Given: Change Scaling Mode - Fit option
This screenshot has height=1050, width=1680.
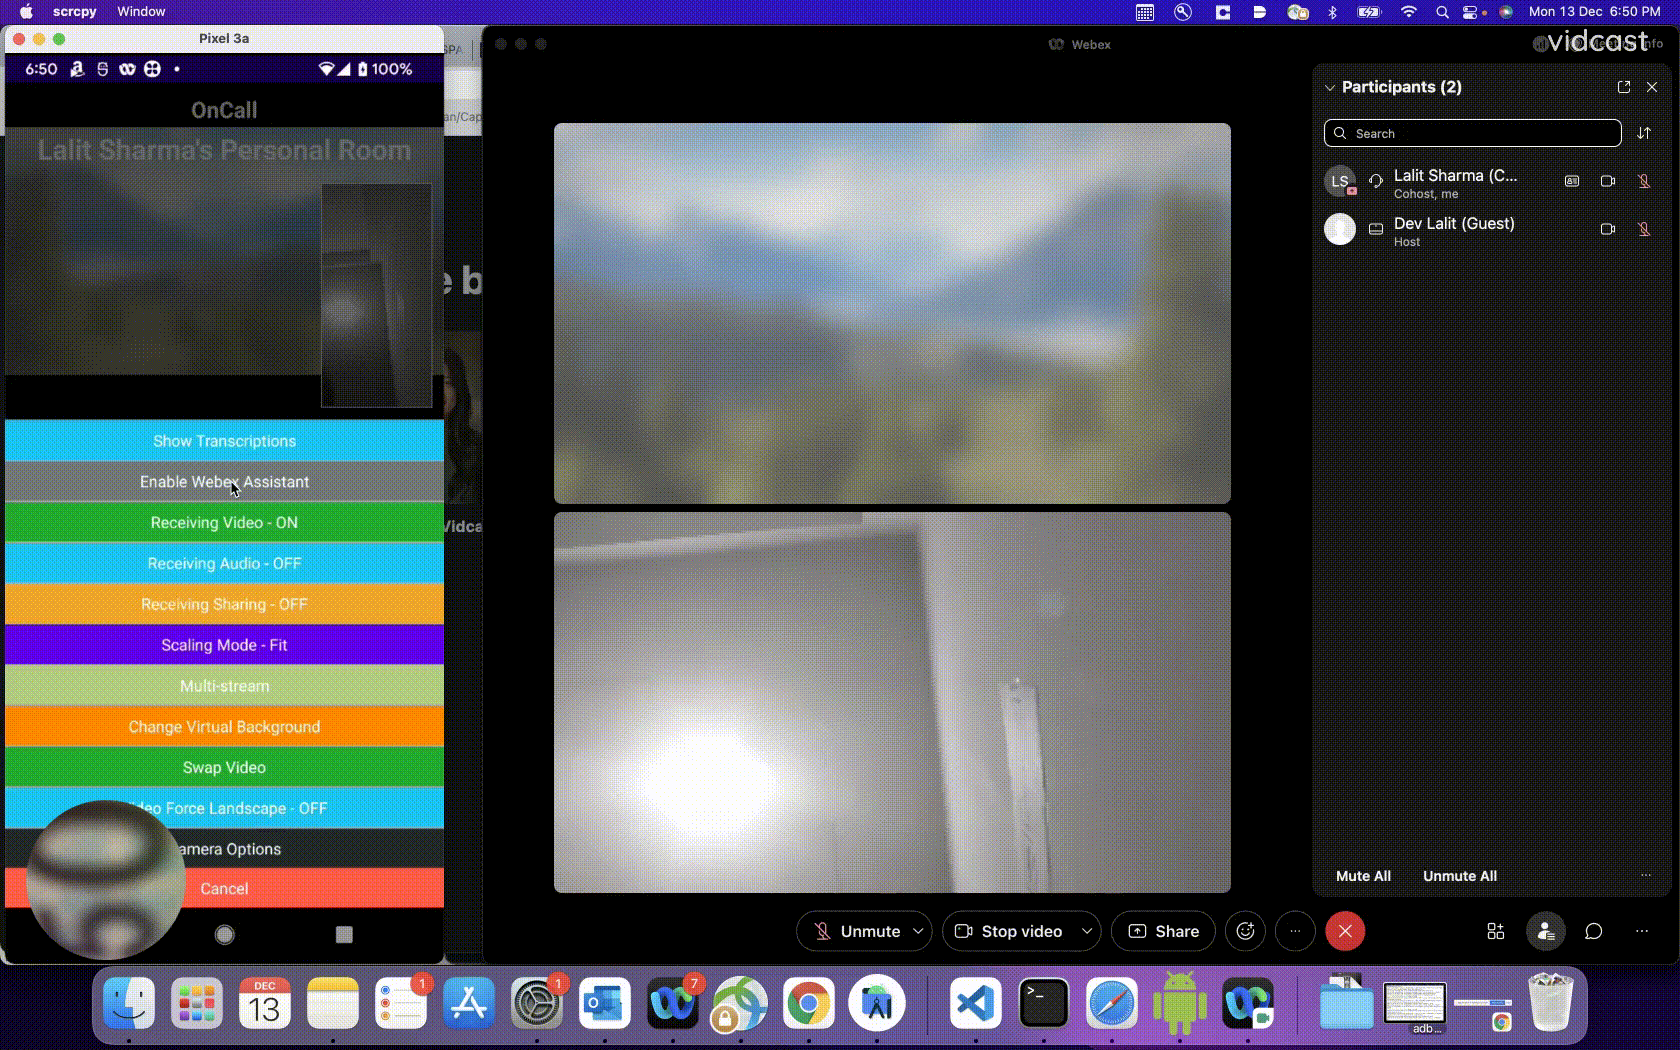Looking at the screenshot, I should point(224,645).
